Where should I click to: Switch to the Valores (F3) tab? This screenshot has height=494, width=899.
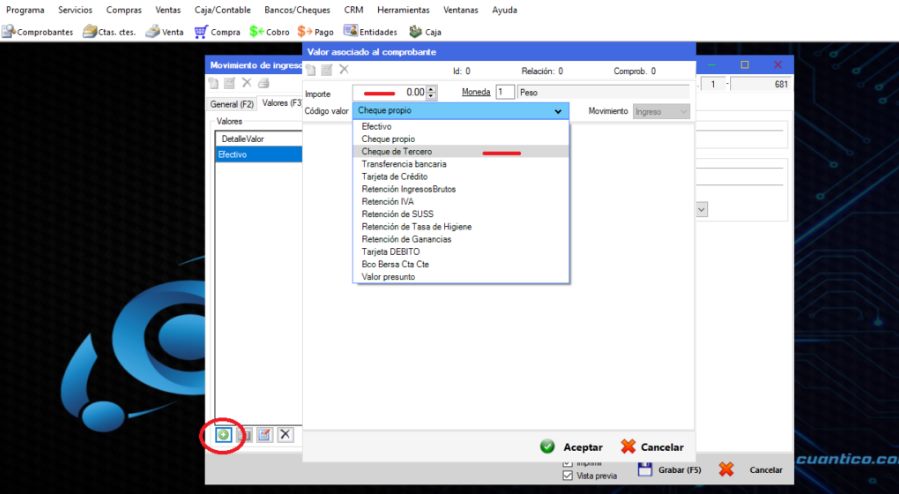click(281, 103)
